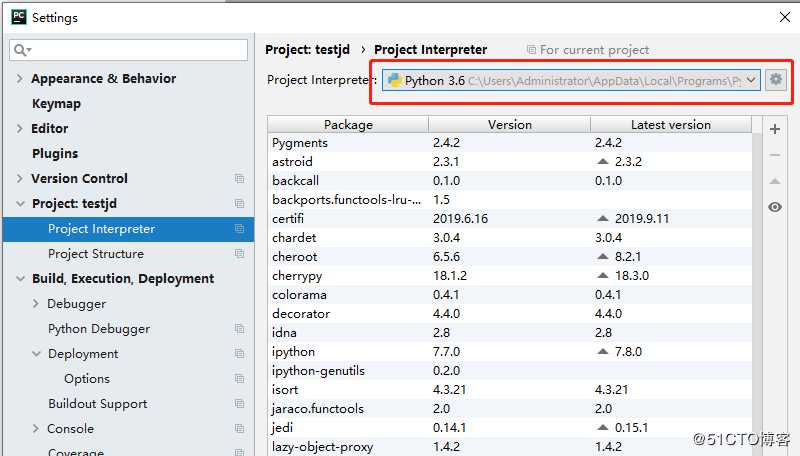Click latest version 18.3.0 for cherrypy

coord(632,276)
